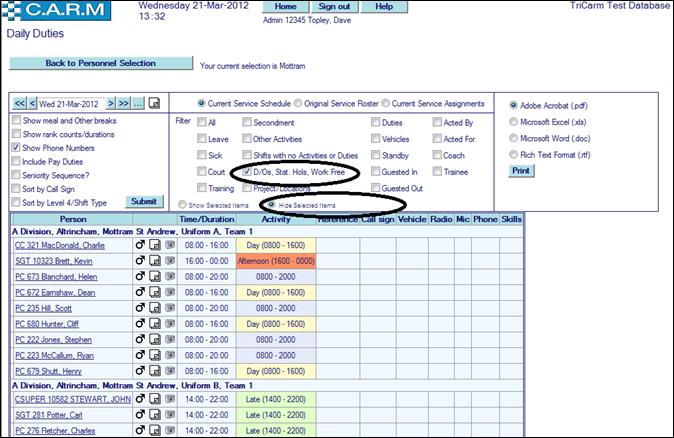This screenshot has height=438, width=674.
Task: Click the date input field showing 21-Mar-2012
Action: tap(71, 103)
